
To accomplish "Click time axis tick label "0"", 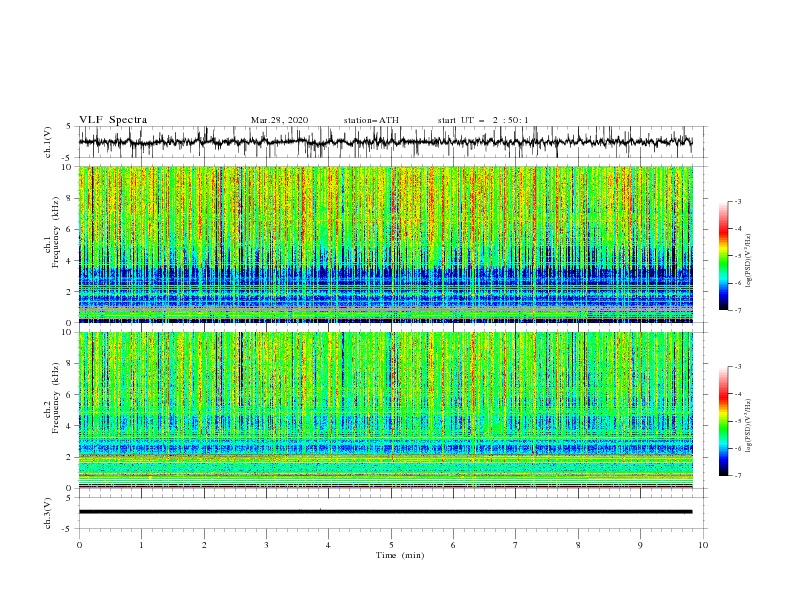I will [79, 545].
